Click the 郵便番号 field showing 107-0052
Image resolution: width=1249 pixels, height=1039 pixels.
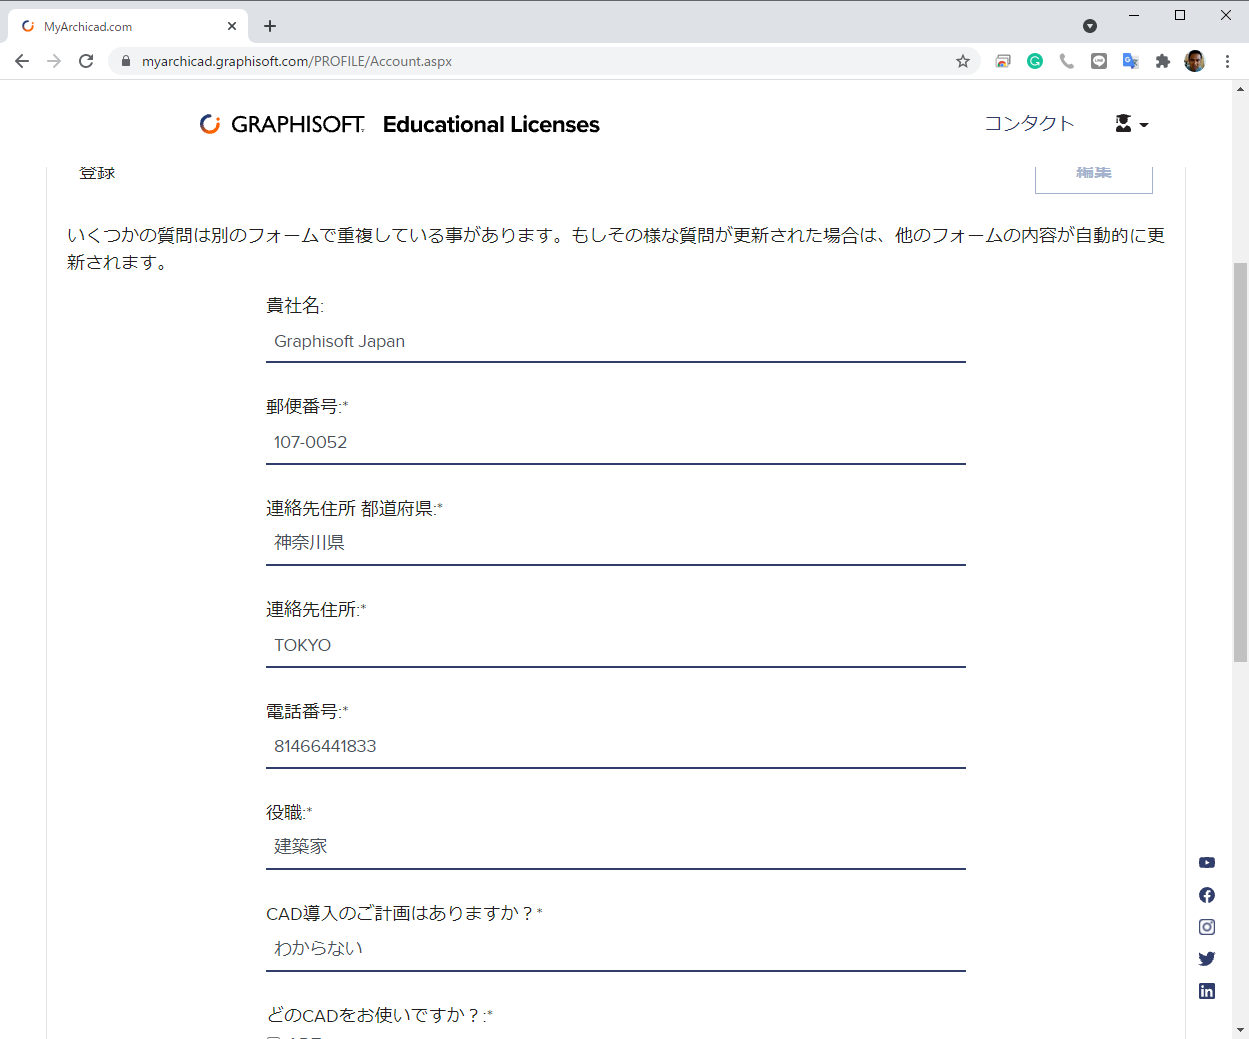click(616, 443)
